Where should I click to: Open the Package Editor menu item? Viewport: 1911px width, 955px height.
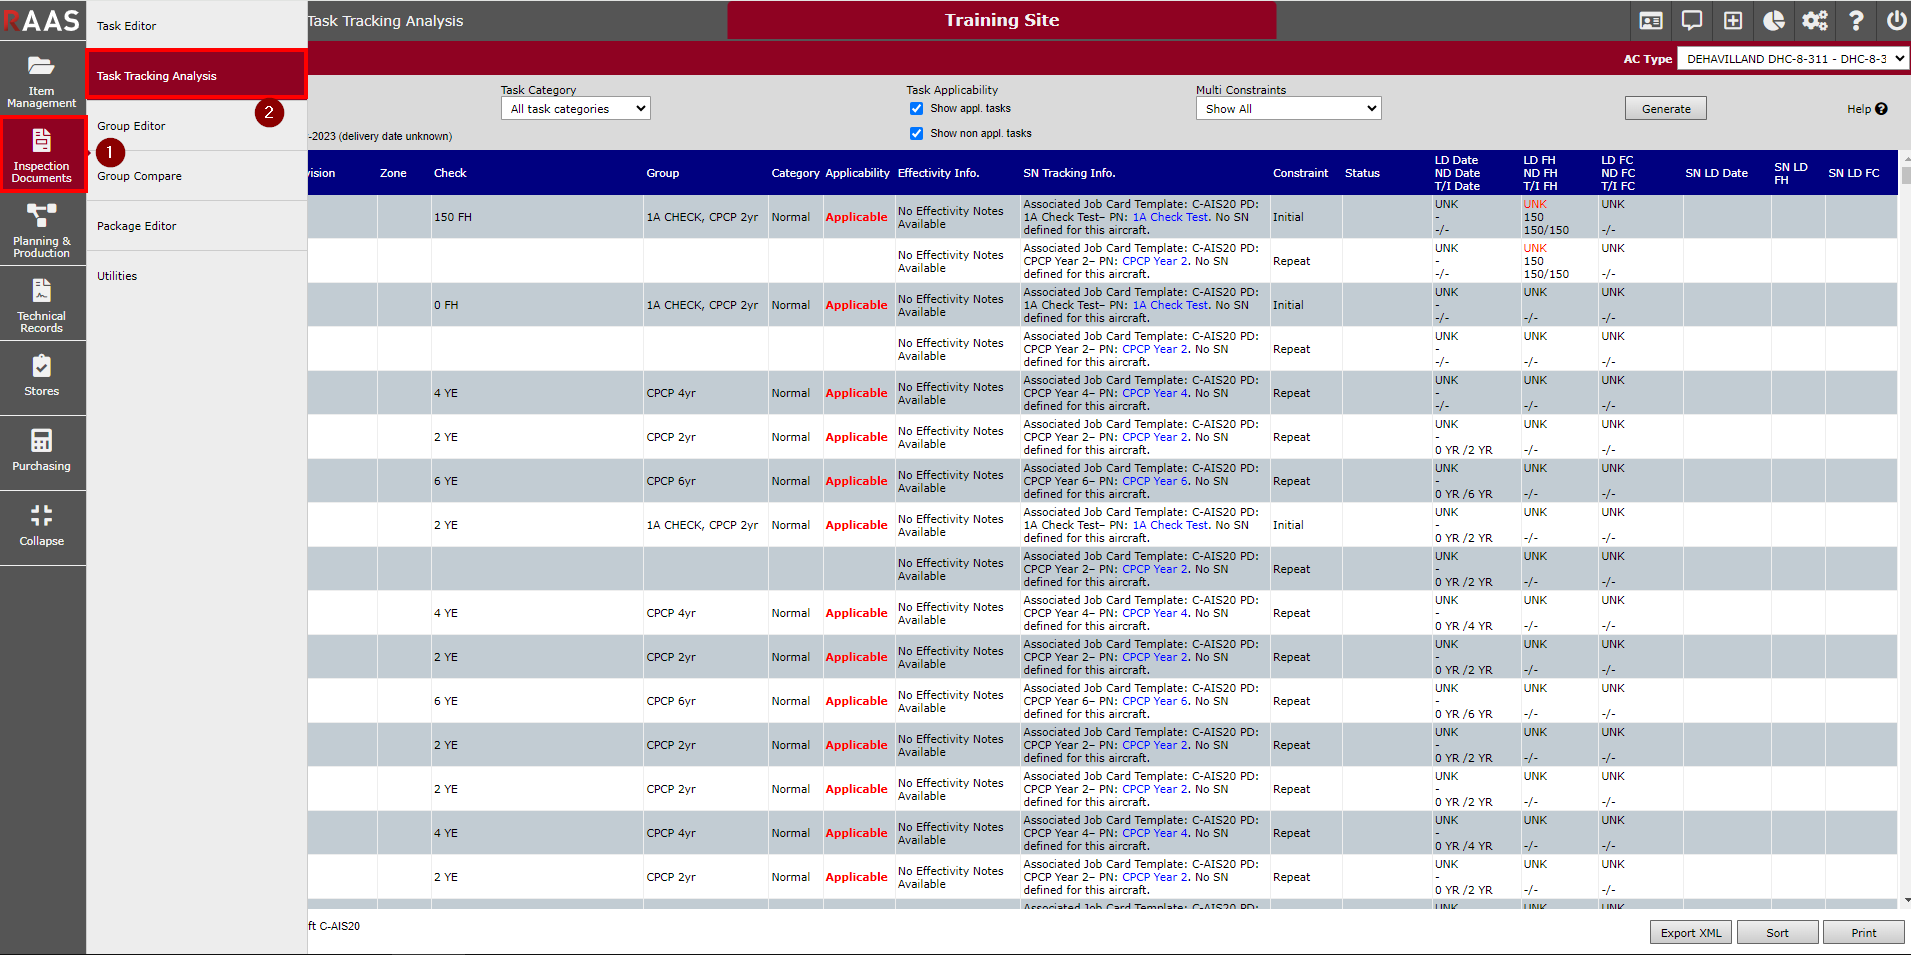(x=136, y=226)
